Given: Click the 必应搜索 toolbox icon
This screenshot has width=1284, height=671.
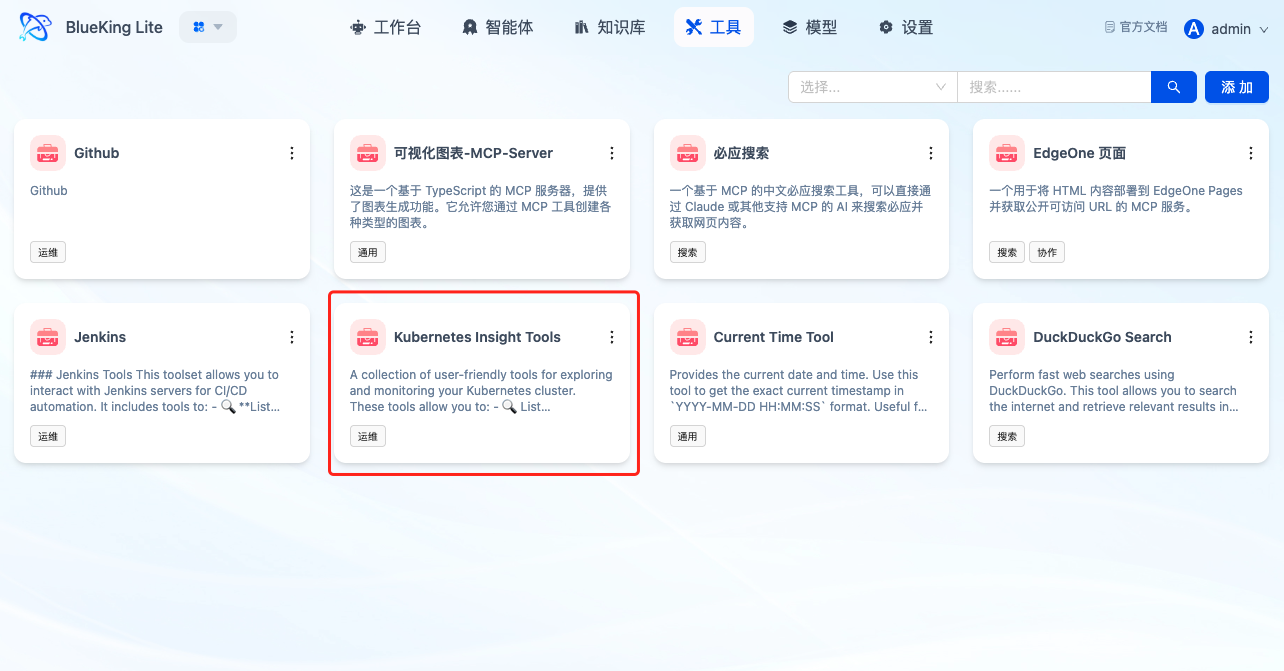Looking at the screenshot, I should click(687, 153).
